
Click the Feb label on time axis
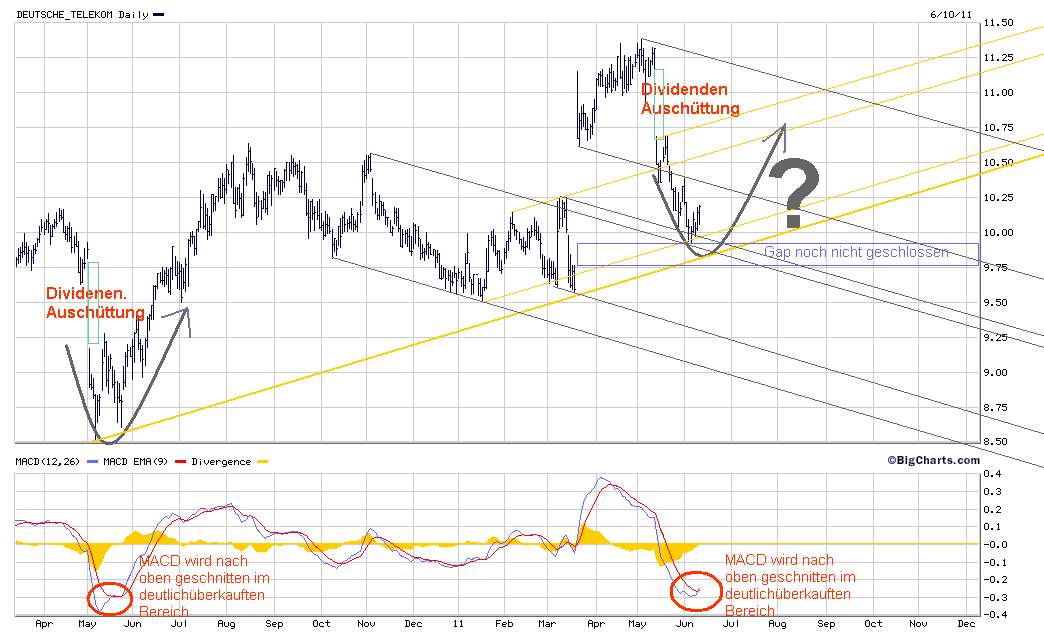tap(504, 624)
